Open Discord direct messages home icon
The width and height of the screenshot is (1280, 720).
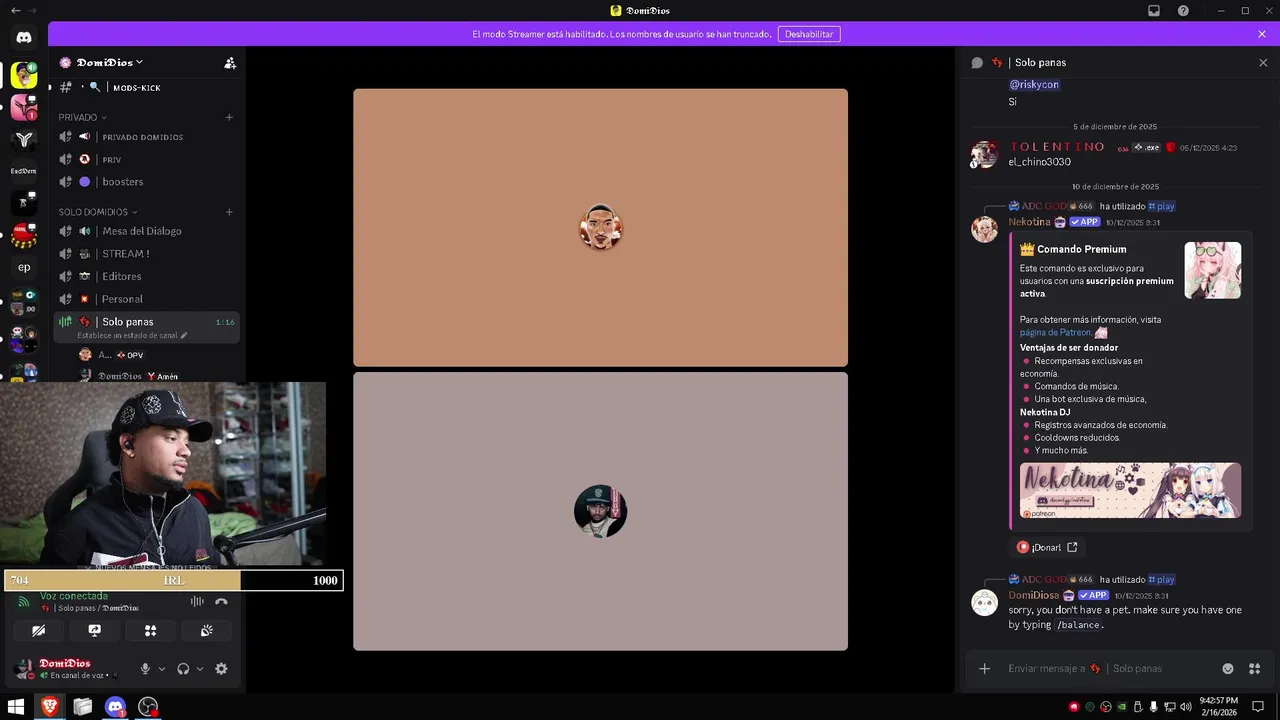pos(24,37)
